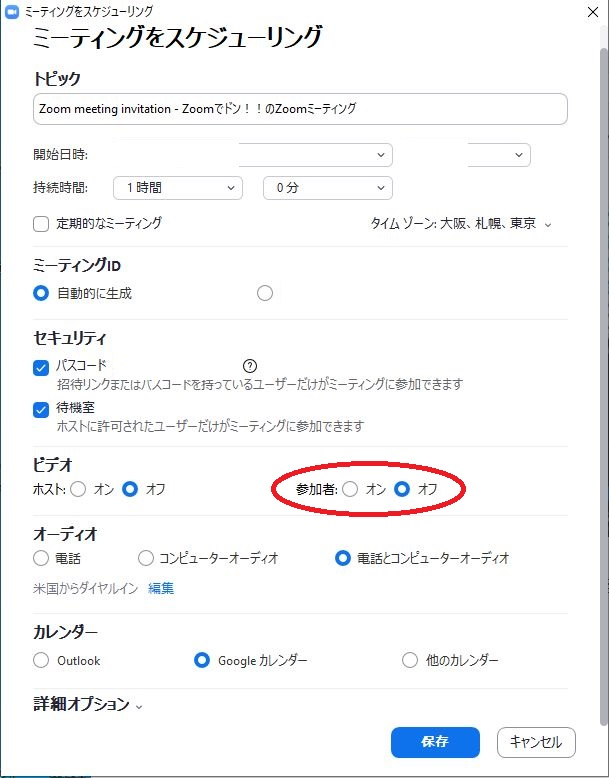Expand 詳細オプション section
Image resolution: width=609 pixels, height=778 pixels.
pos(88,705)
